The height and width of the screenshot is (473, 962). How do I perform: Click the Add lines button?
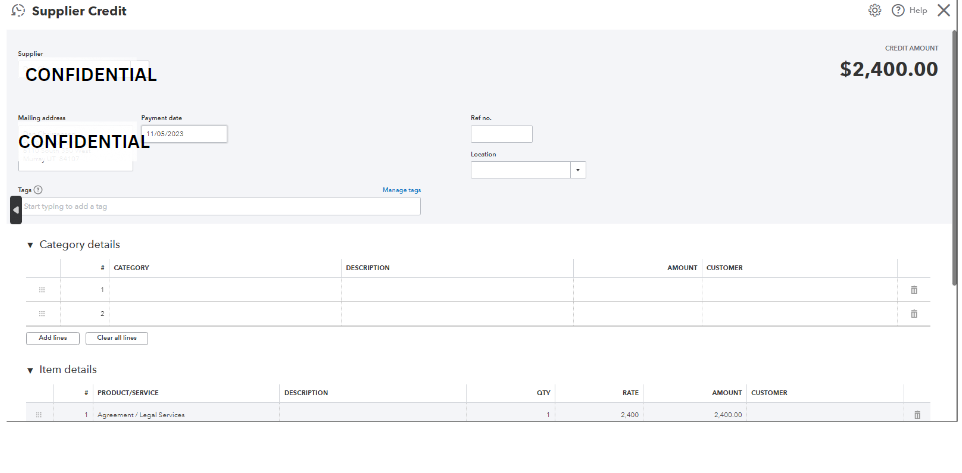tap(53, 338)
